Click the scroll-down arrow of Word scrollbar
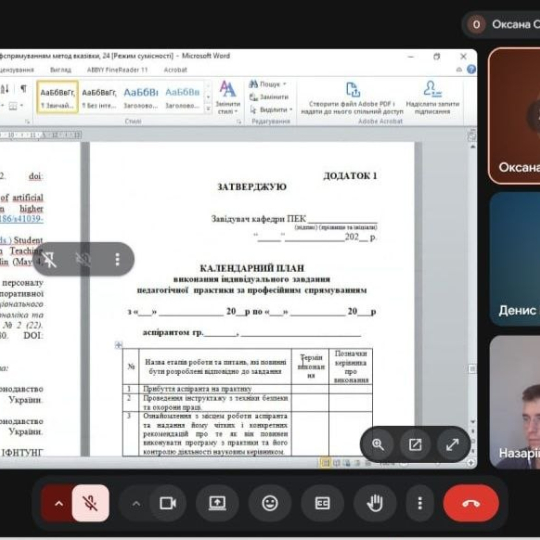Screen dimensions: 540x540 [x=473, y=422]
